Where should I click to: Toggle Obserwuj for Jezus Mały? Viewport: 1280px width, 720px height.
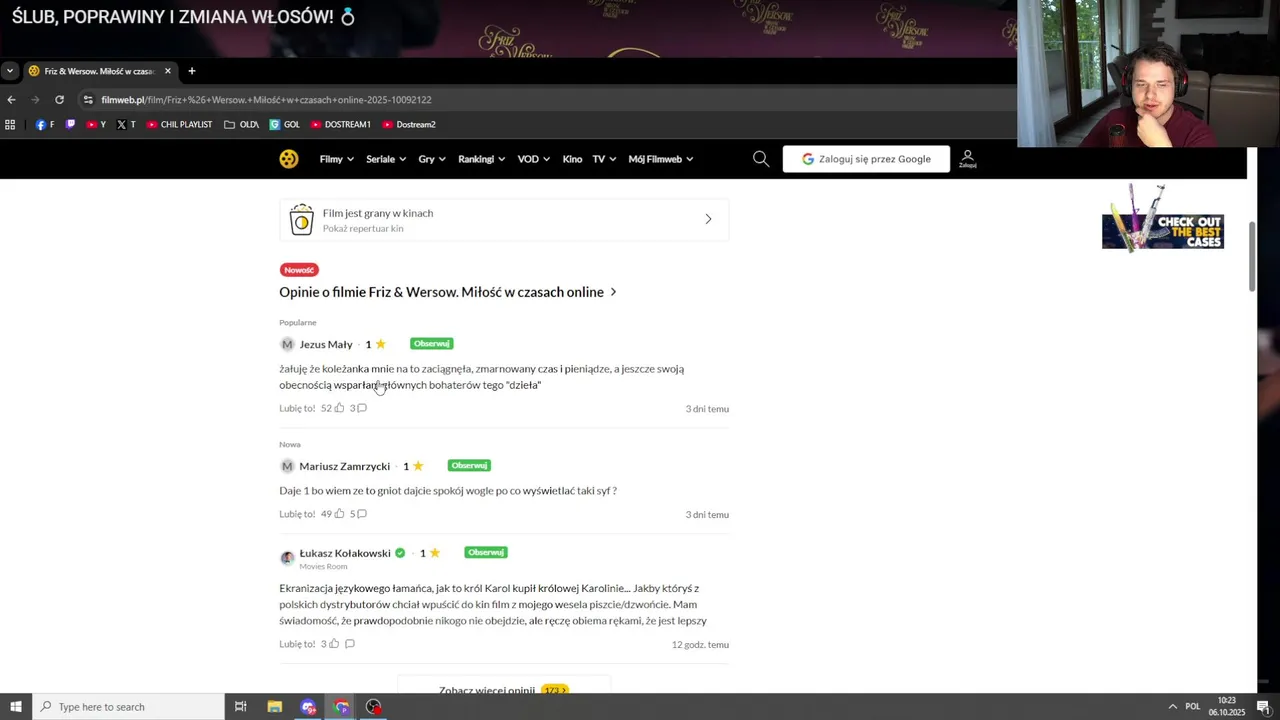click(x=432, y=344)
